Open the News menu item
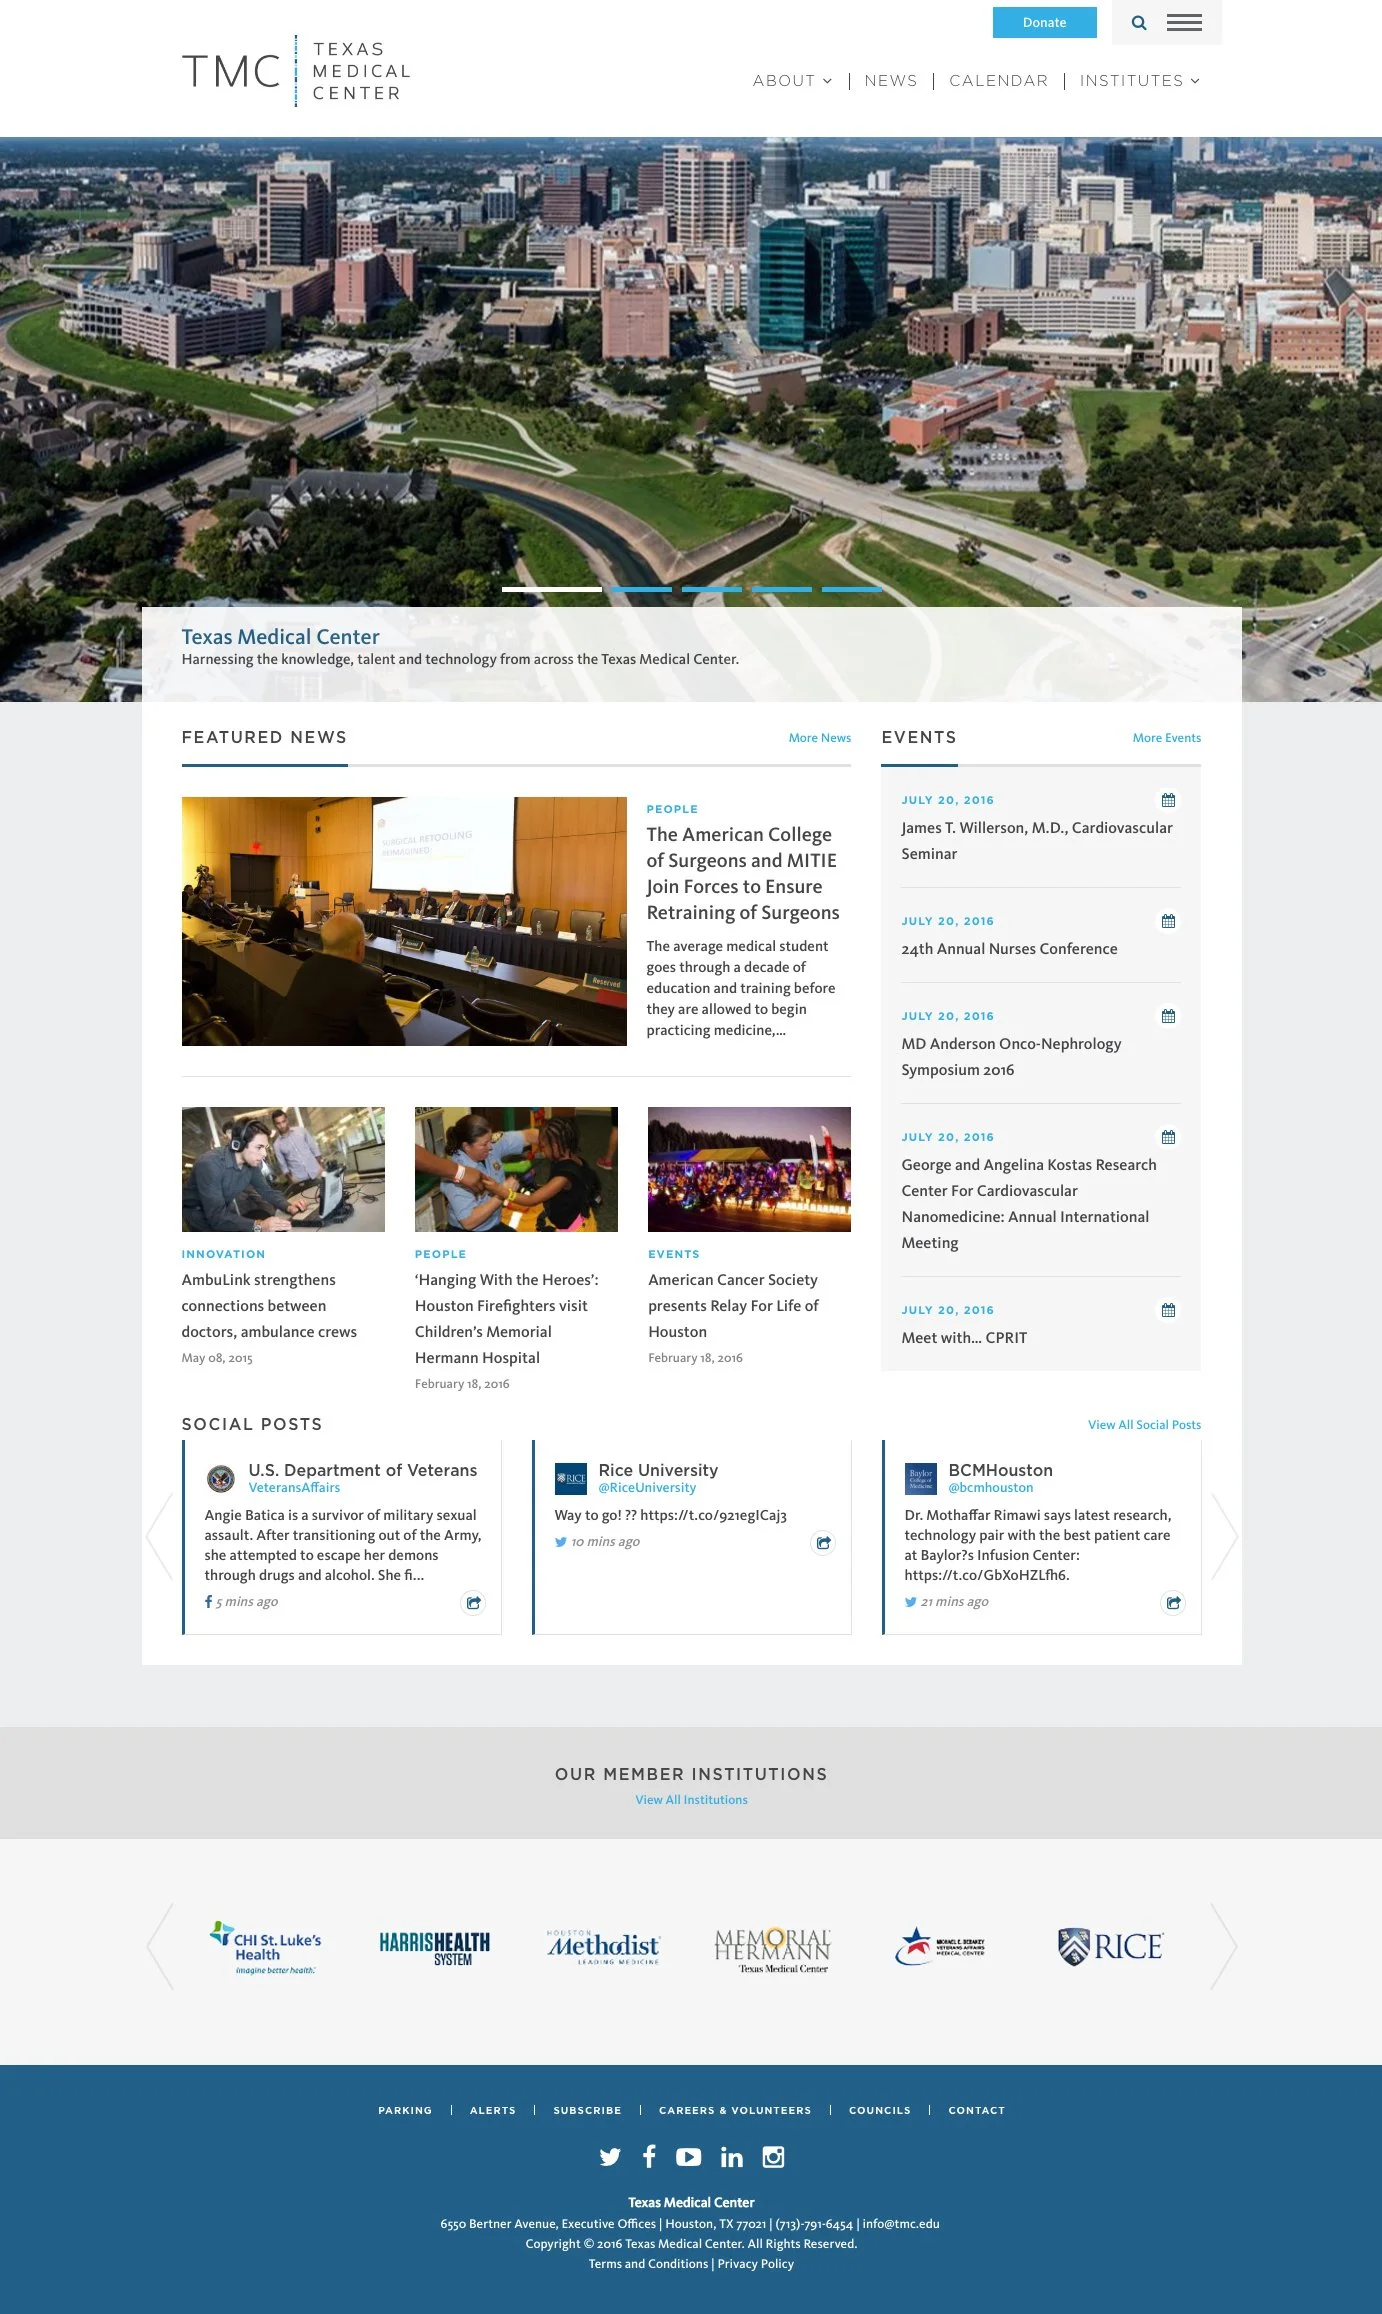This screenshot has width=1382, height=2314. click(x=890, y=81)
